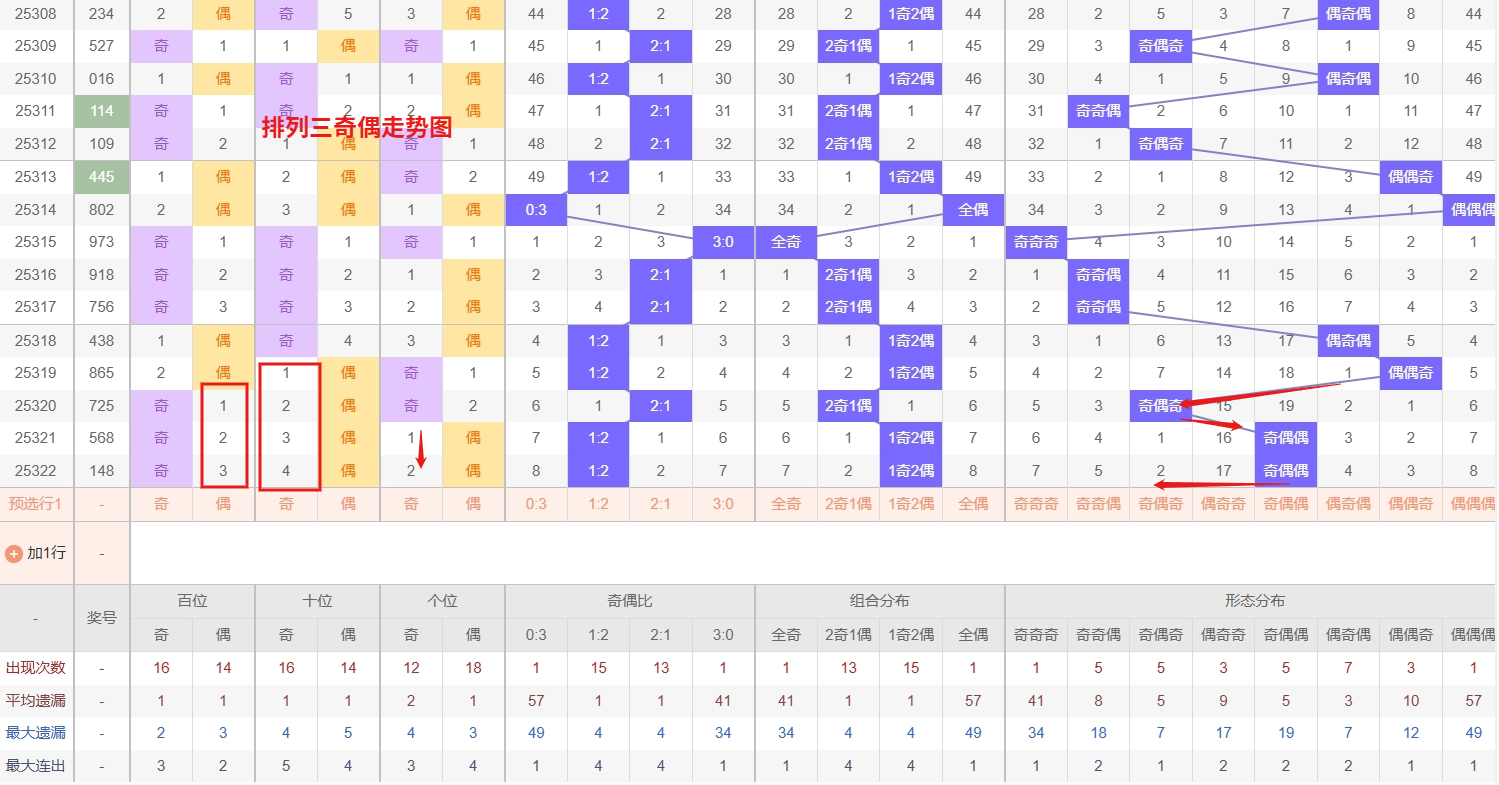The width and height of the screenshot is (1499, 785).
Task: Click the 百位 column header in footer
Action: (x=192, y=601)
